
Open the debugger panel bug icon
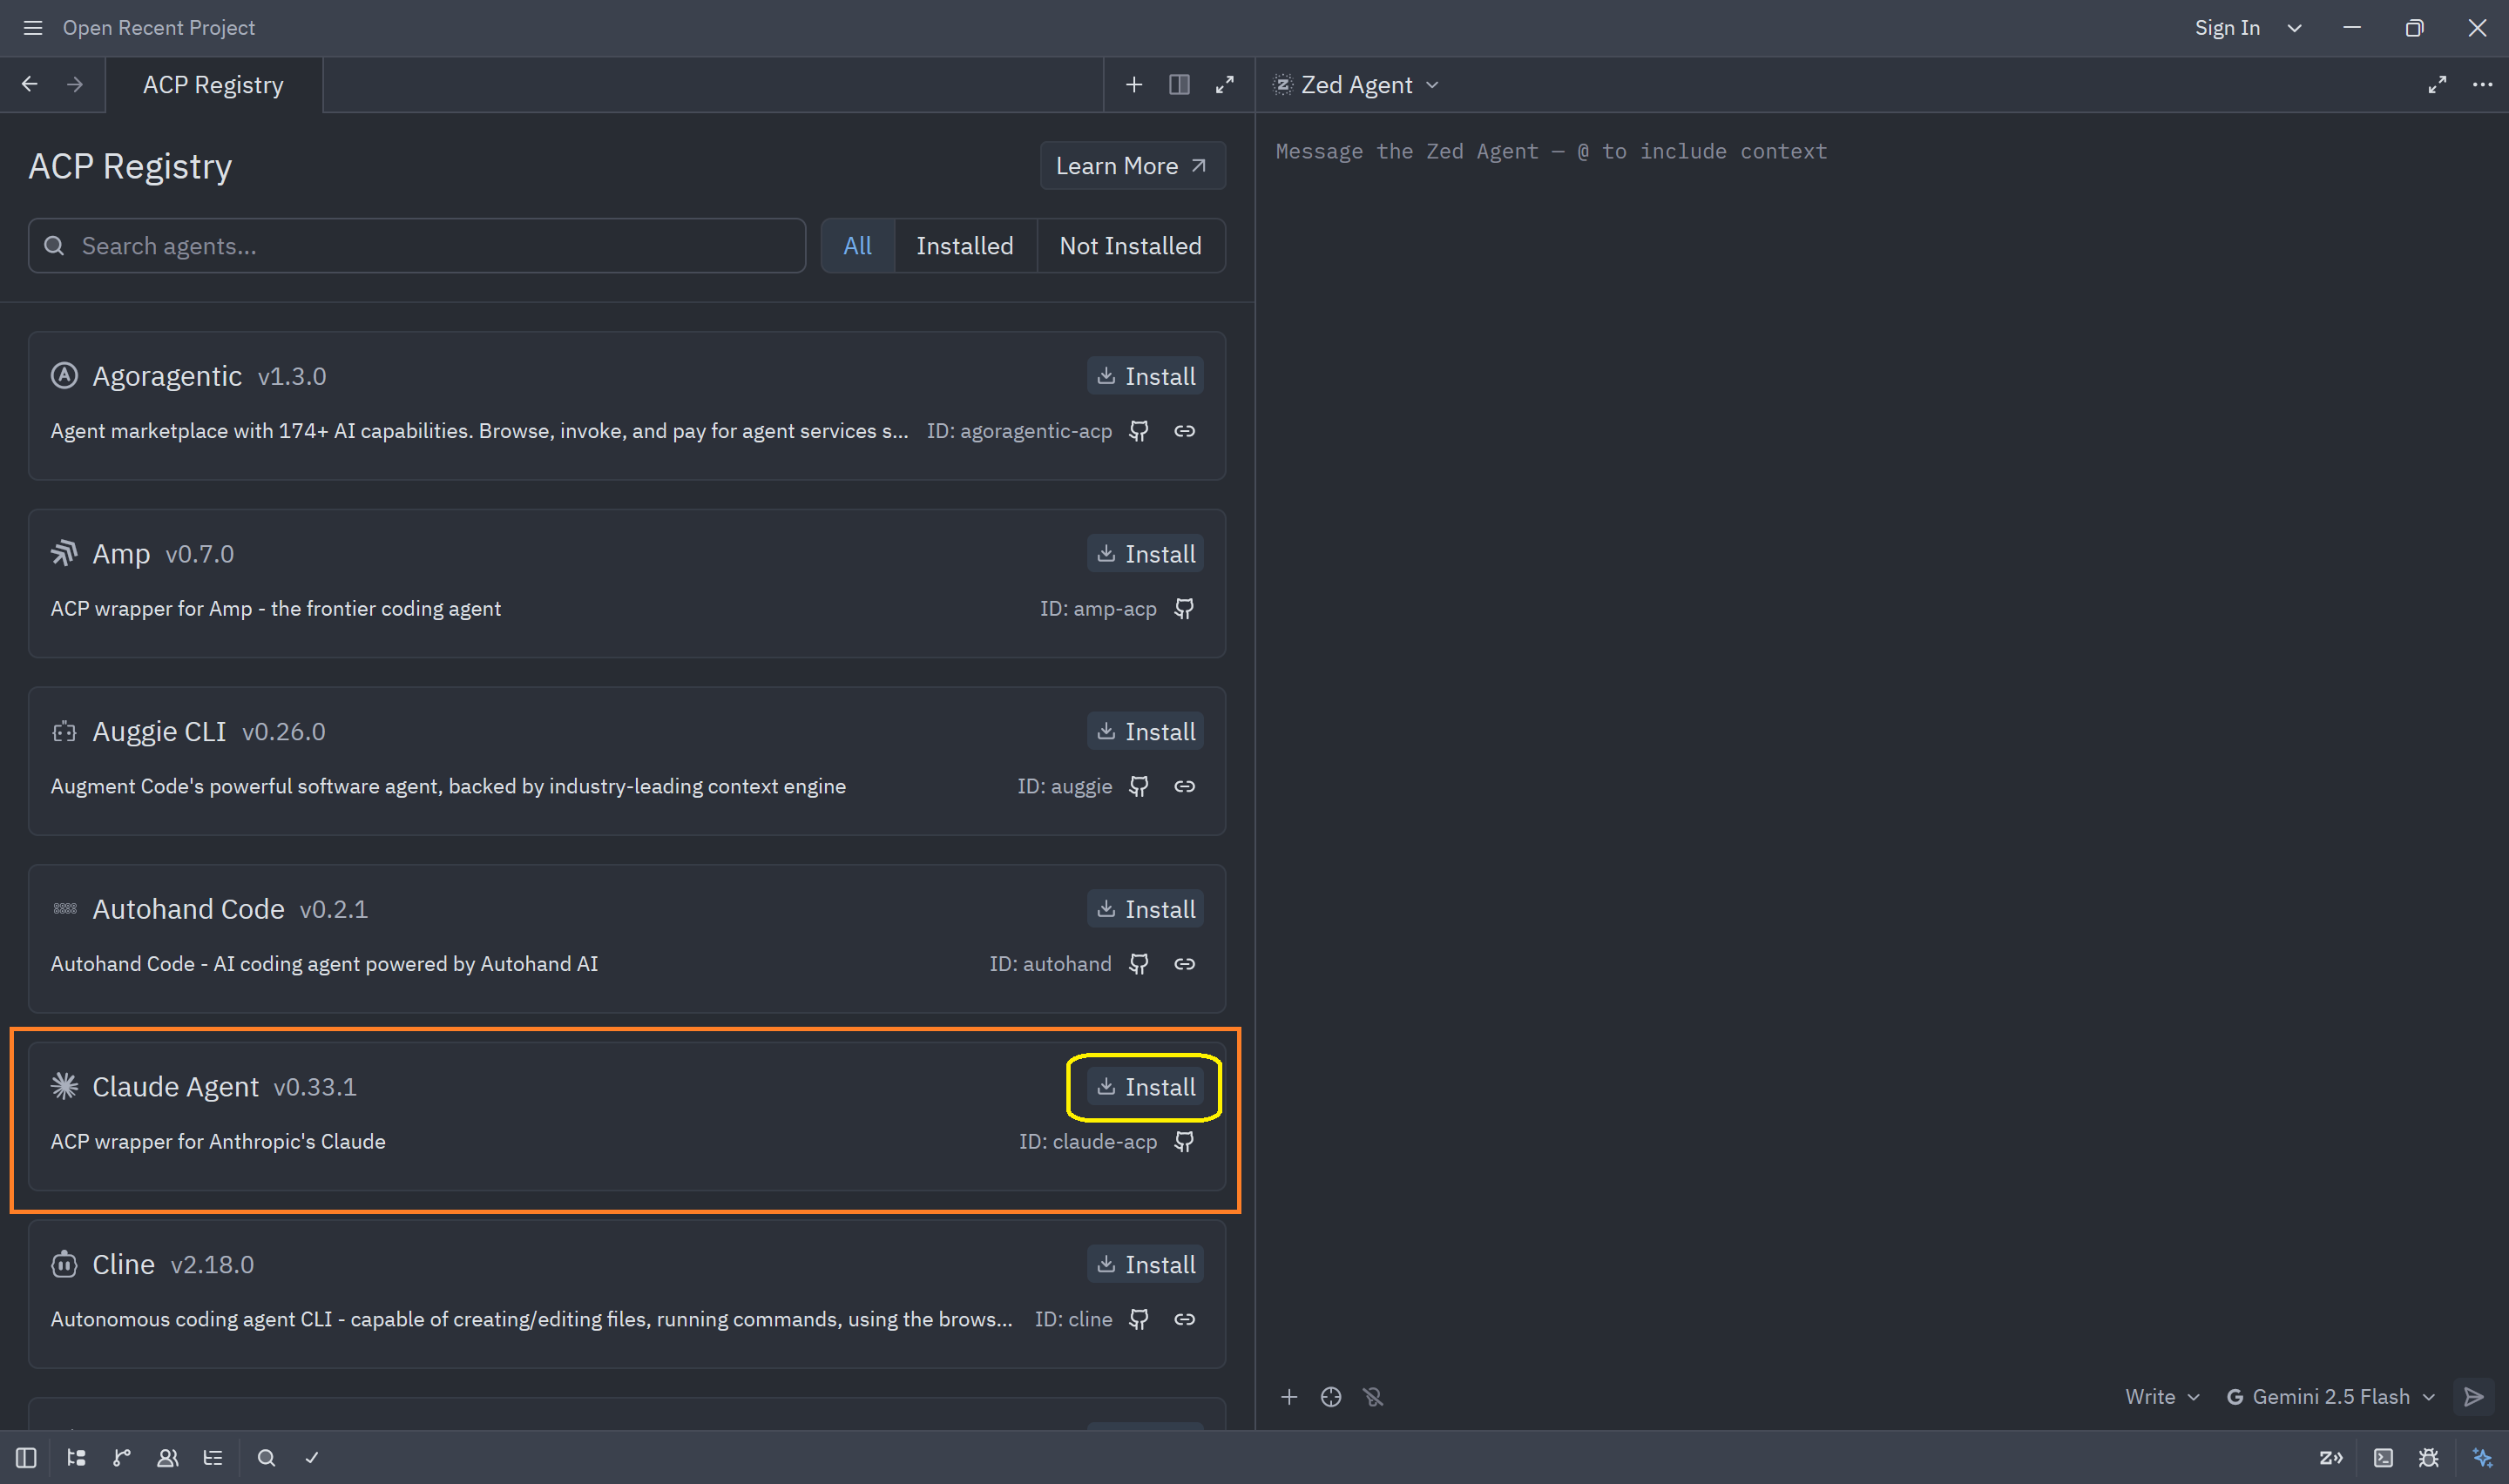[2429, 1458]
